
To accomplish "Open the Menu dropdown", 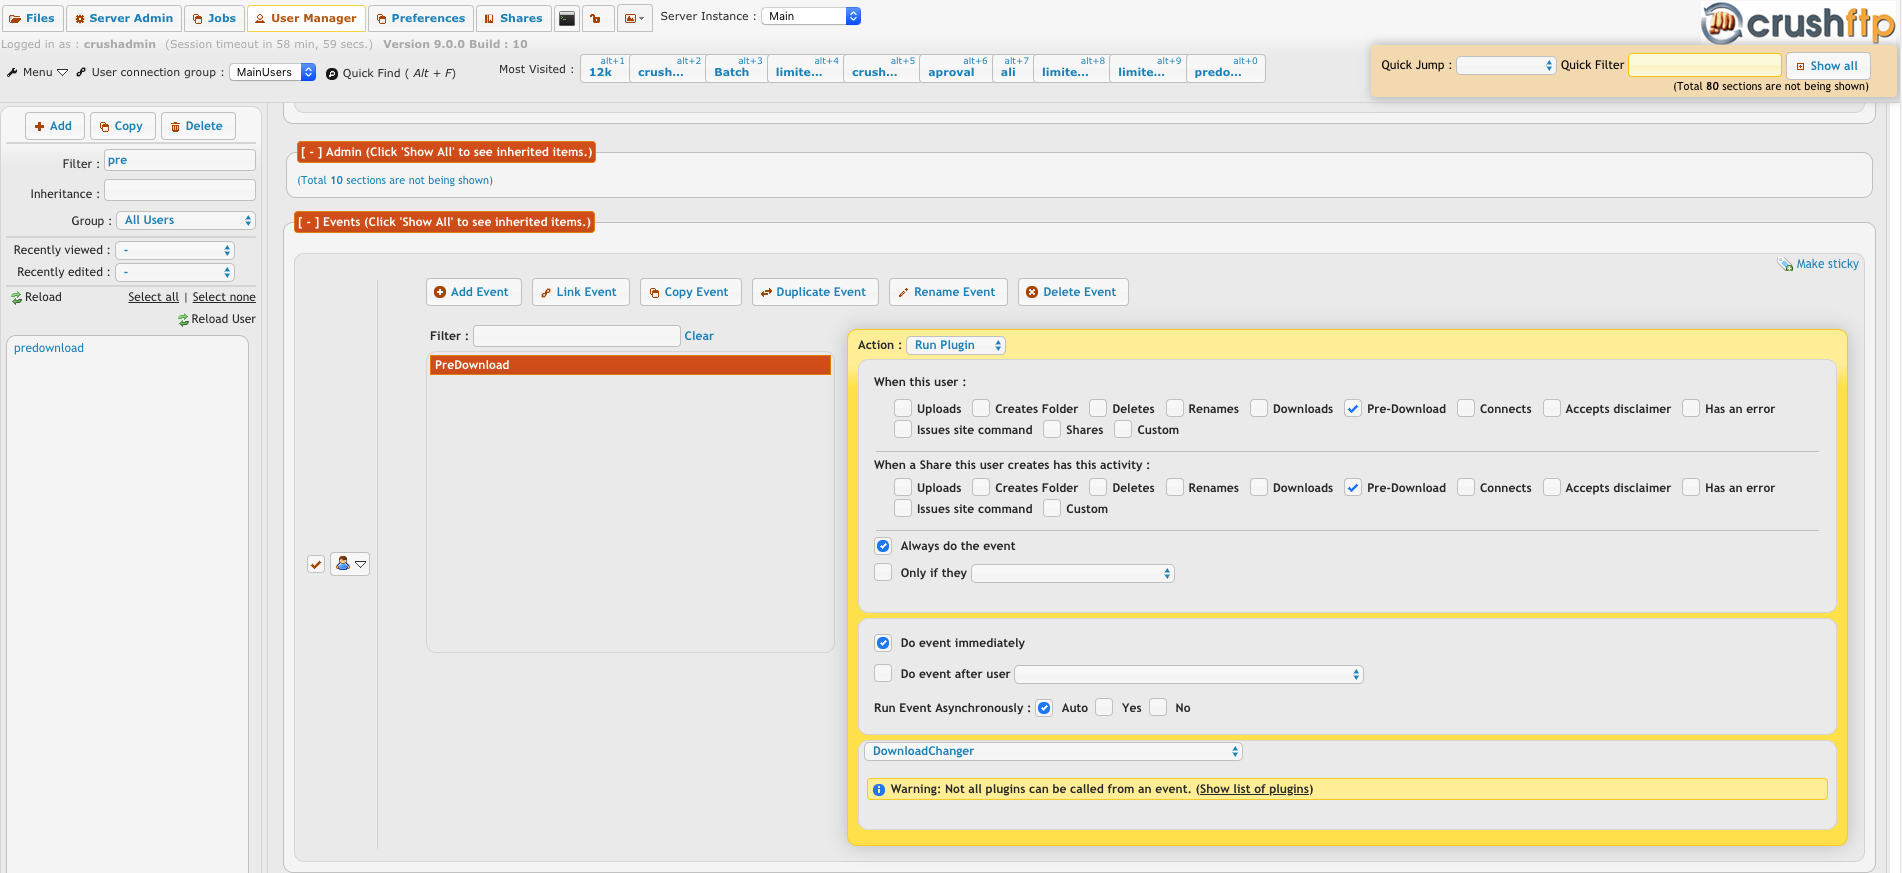I will coord(38,72).
